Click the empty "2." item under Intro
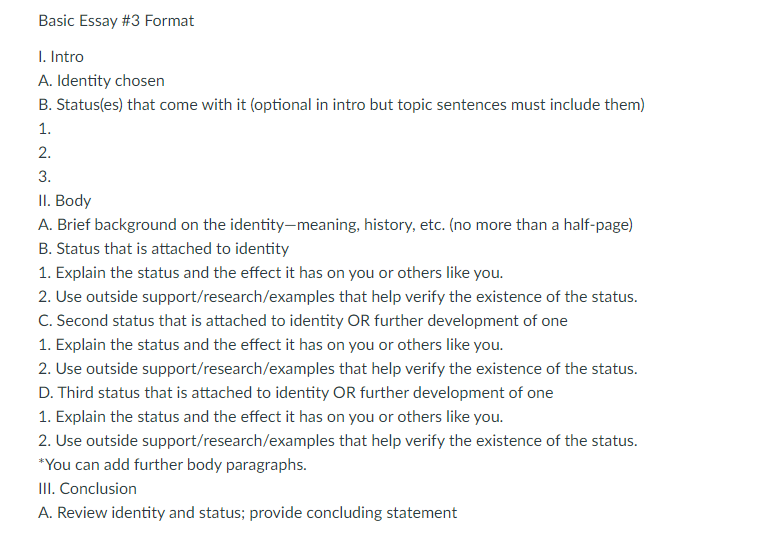The width and height of the screenshot is (776, 546). pos(44,153)
